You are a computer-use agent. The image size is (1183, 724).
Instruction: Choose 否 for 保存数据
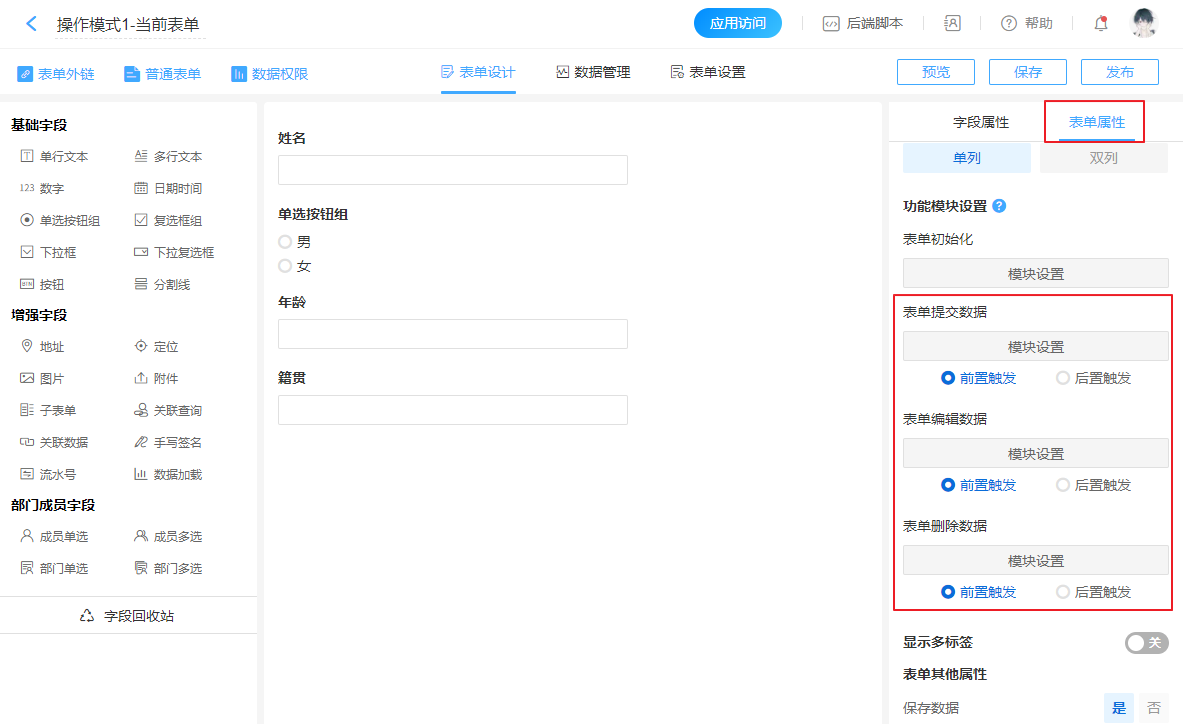click(1154, 707)
